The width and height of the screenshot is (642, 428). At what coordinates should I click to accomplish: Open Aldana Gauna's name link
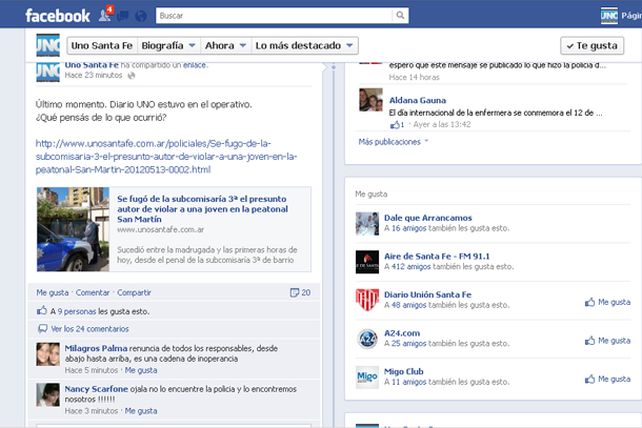pos(417,100)
